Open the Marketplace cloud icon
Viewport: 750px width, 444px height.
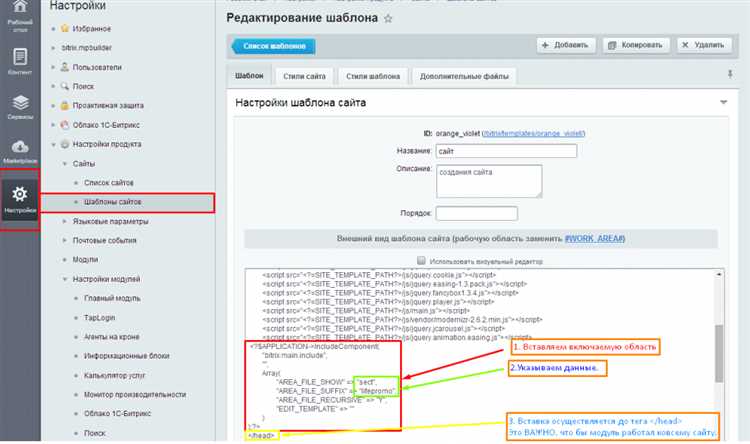point(20,146)
